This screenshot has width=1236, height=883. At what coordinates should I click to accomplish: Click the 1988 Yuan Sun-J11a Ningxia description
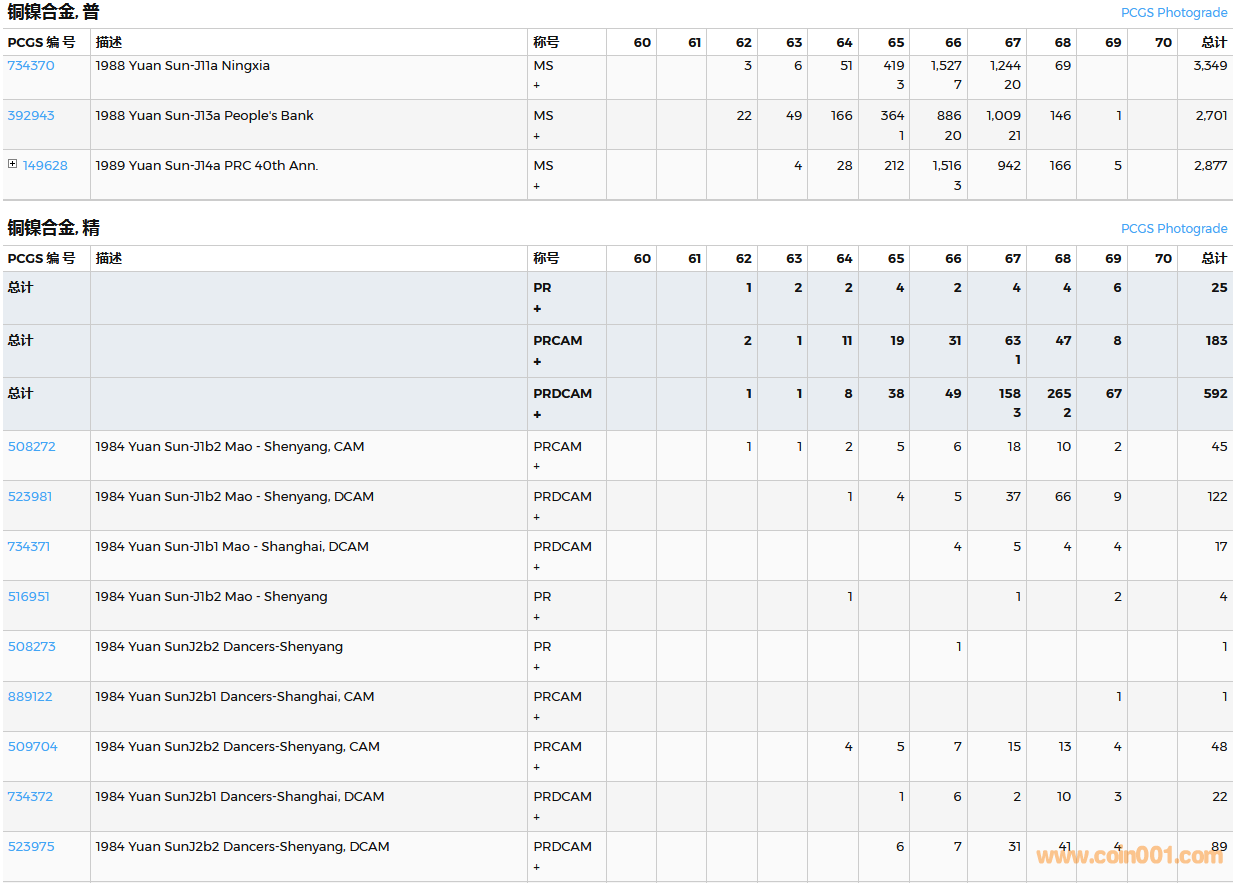click(182, 66)
